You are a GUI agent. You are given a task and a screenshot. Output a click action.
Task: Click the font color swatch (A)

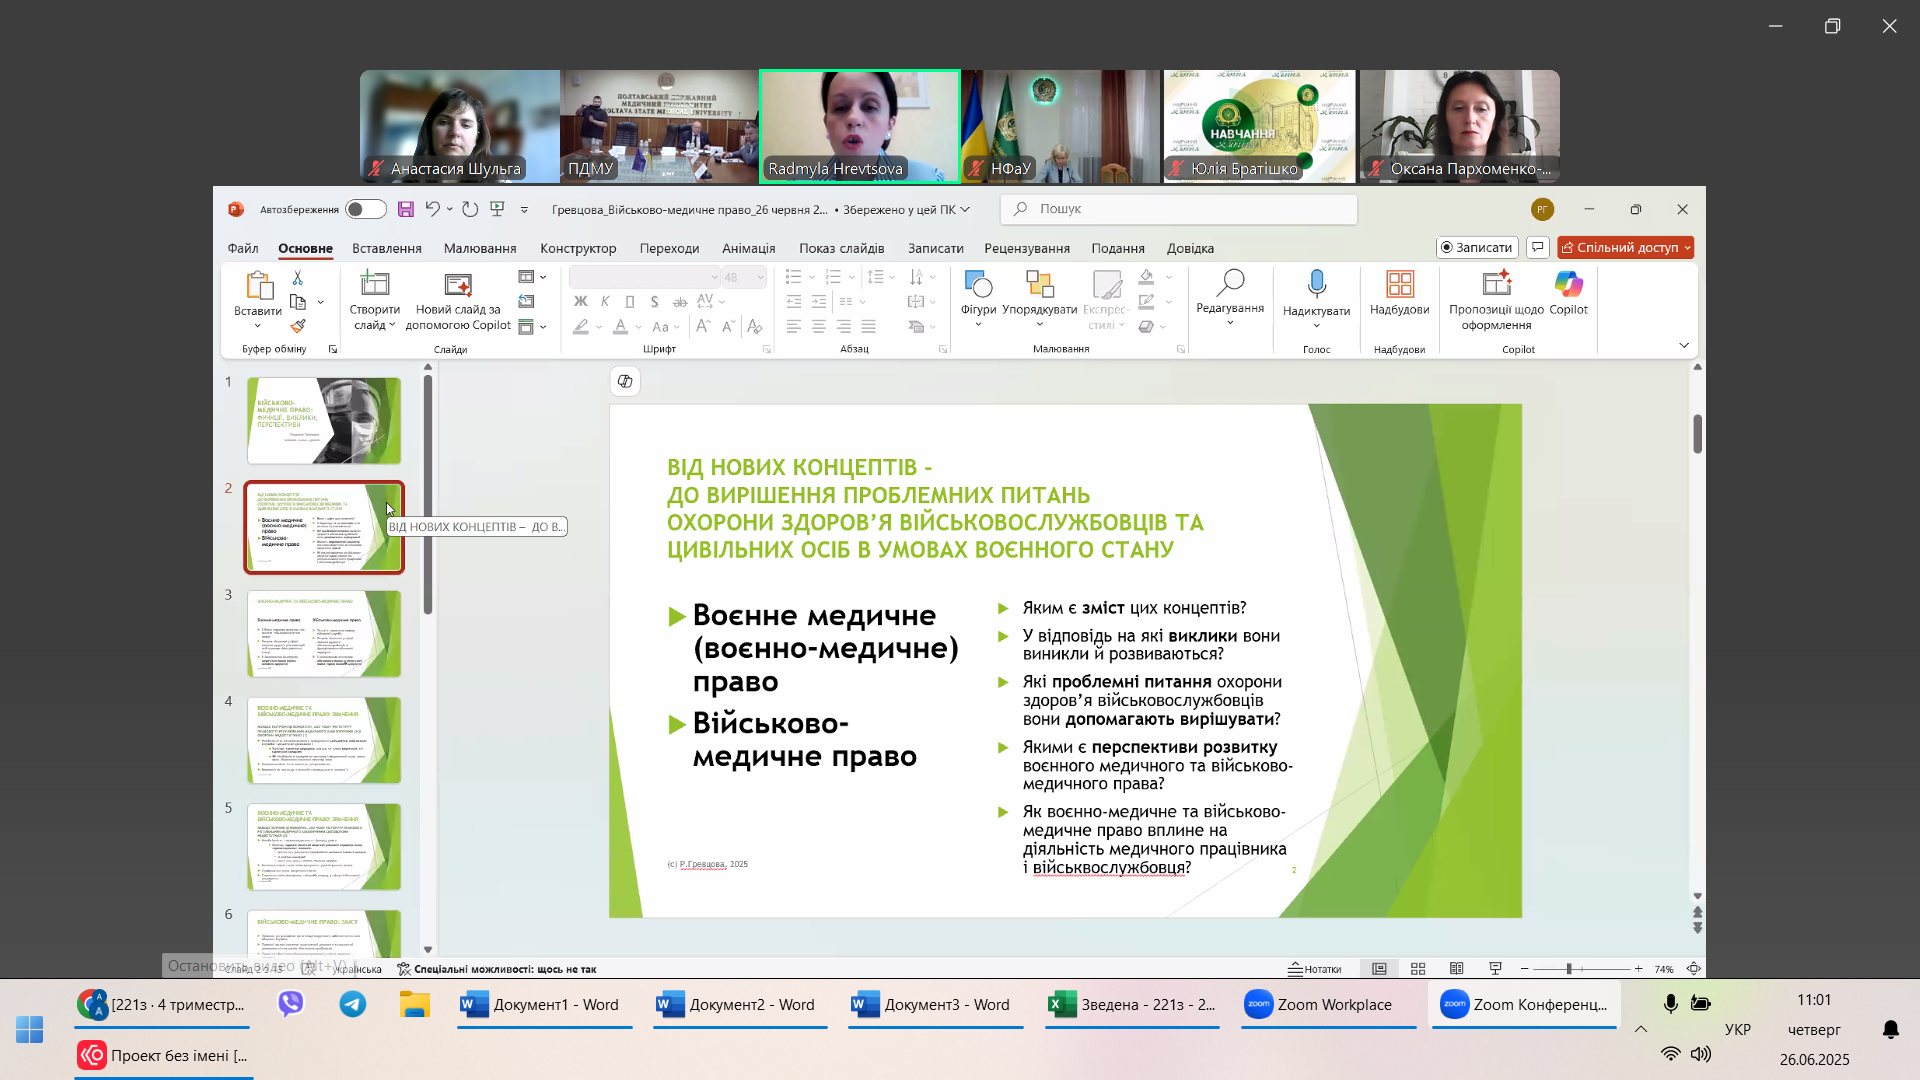[620, 326]
